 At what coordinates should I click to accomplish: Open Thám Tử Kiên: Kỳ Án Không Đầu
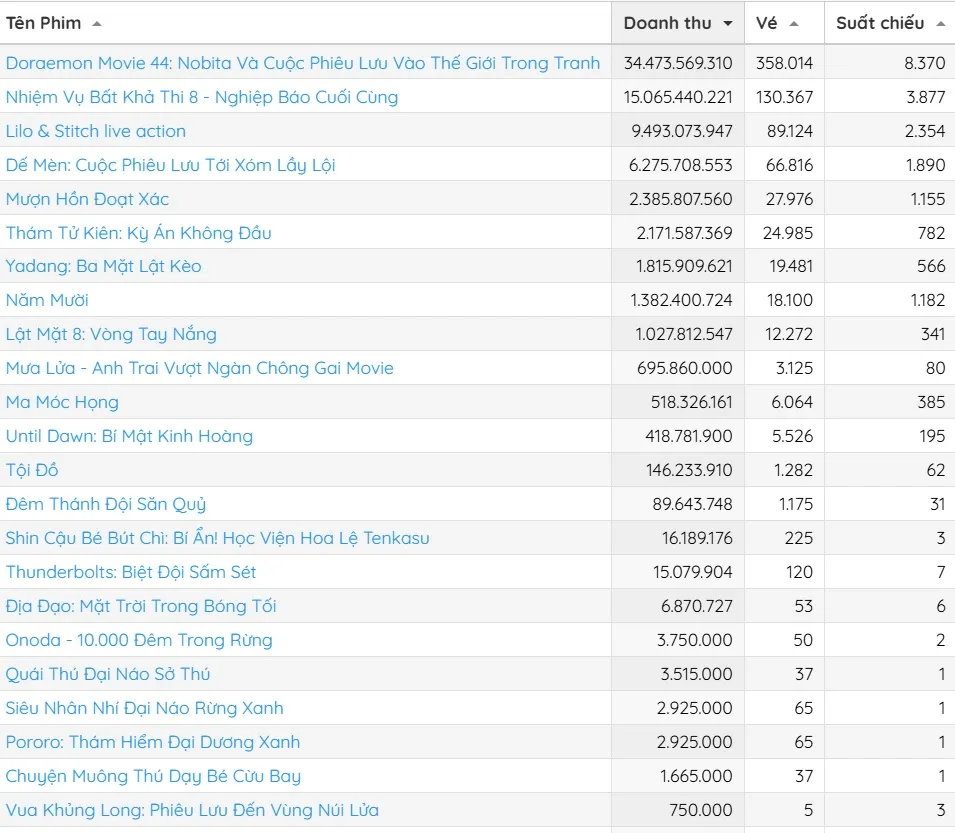pyautogui.click(x=139, y=233)
